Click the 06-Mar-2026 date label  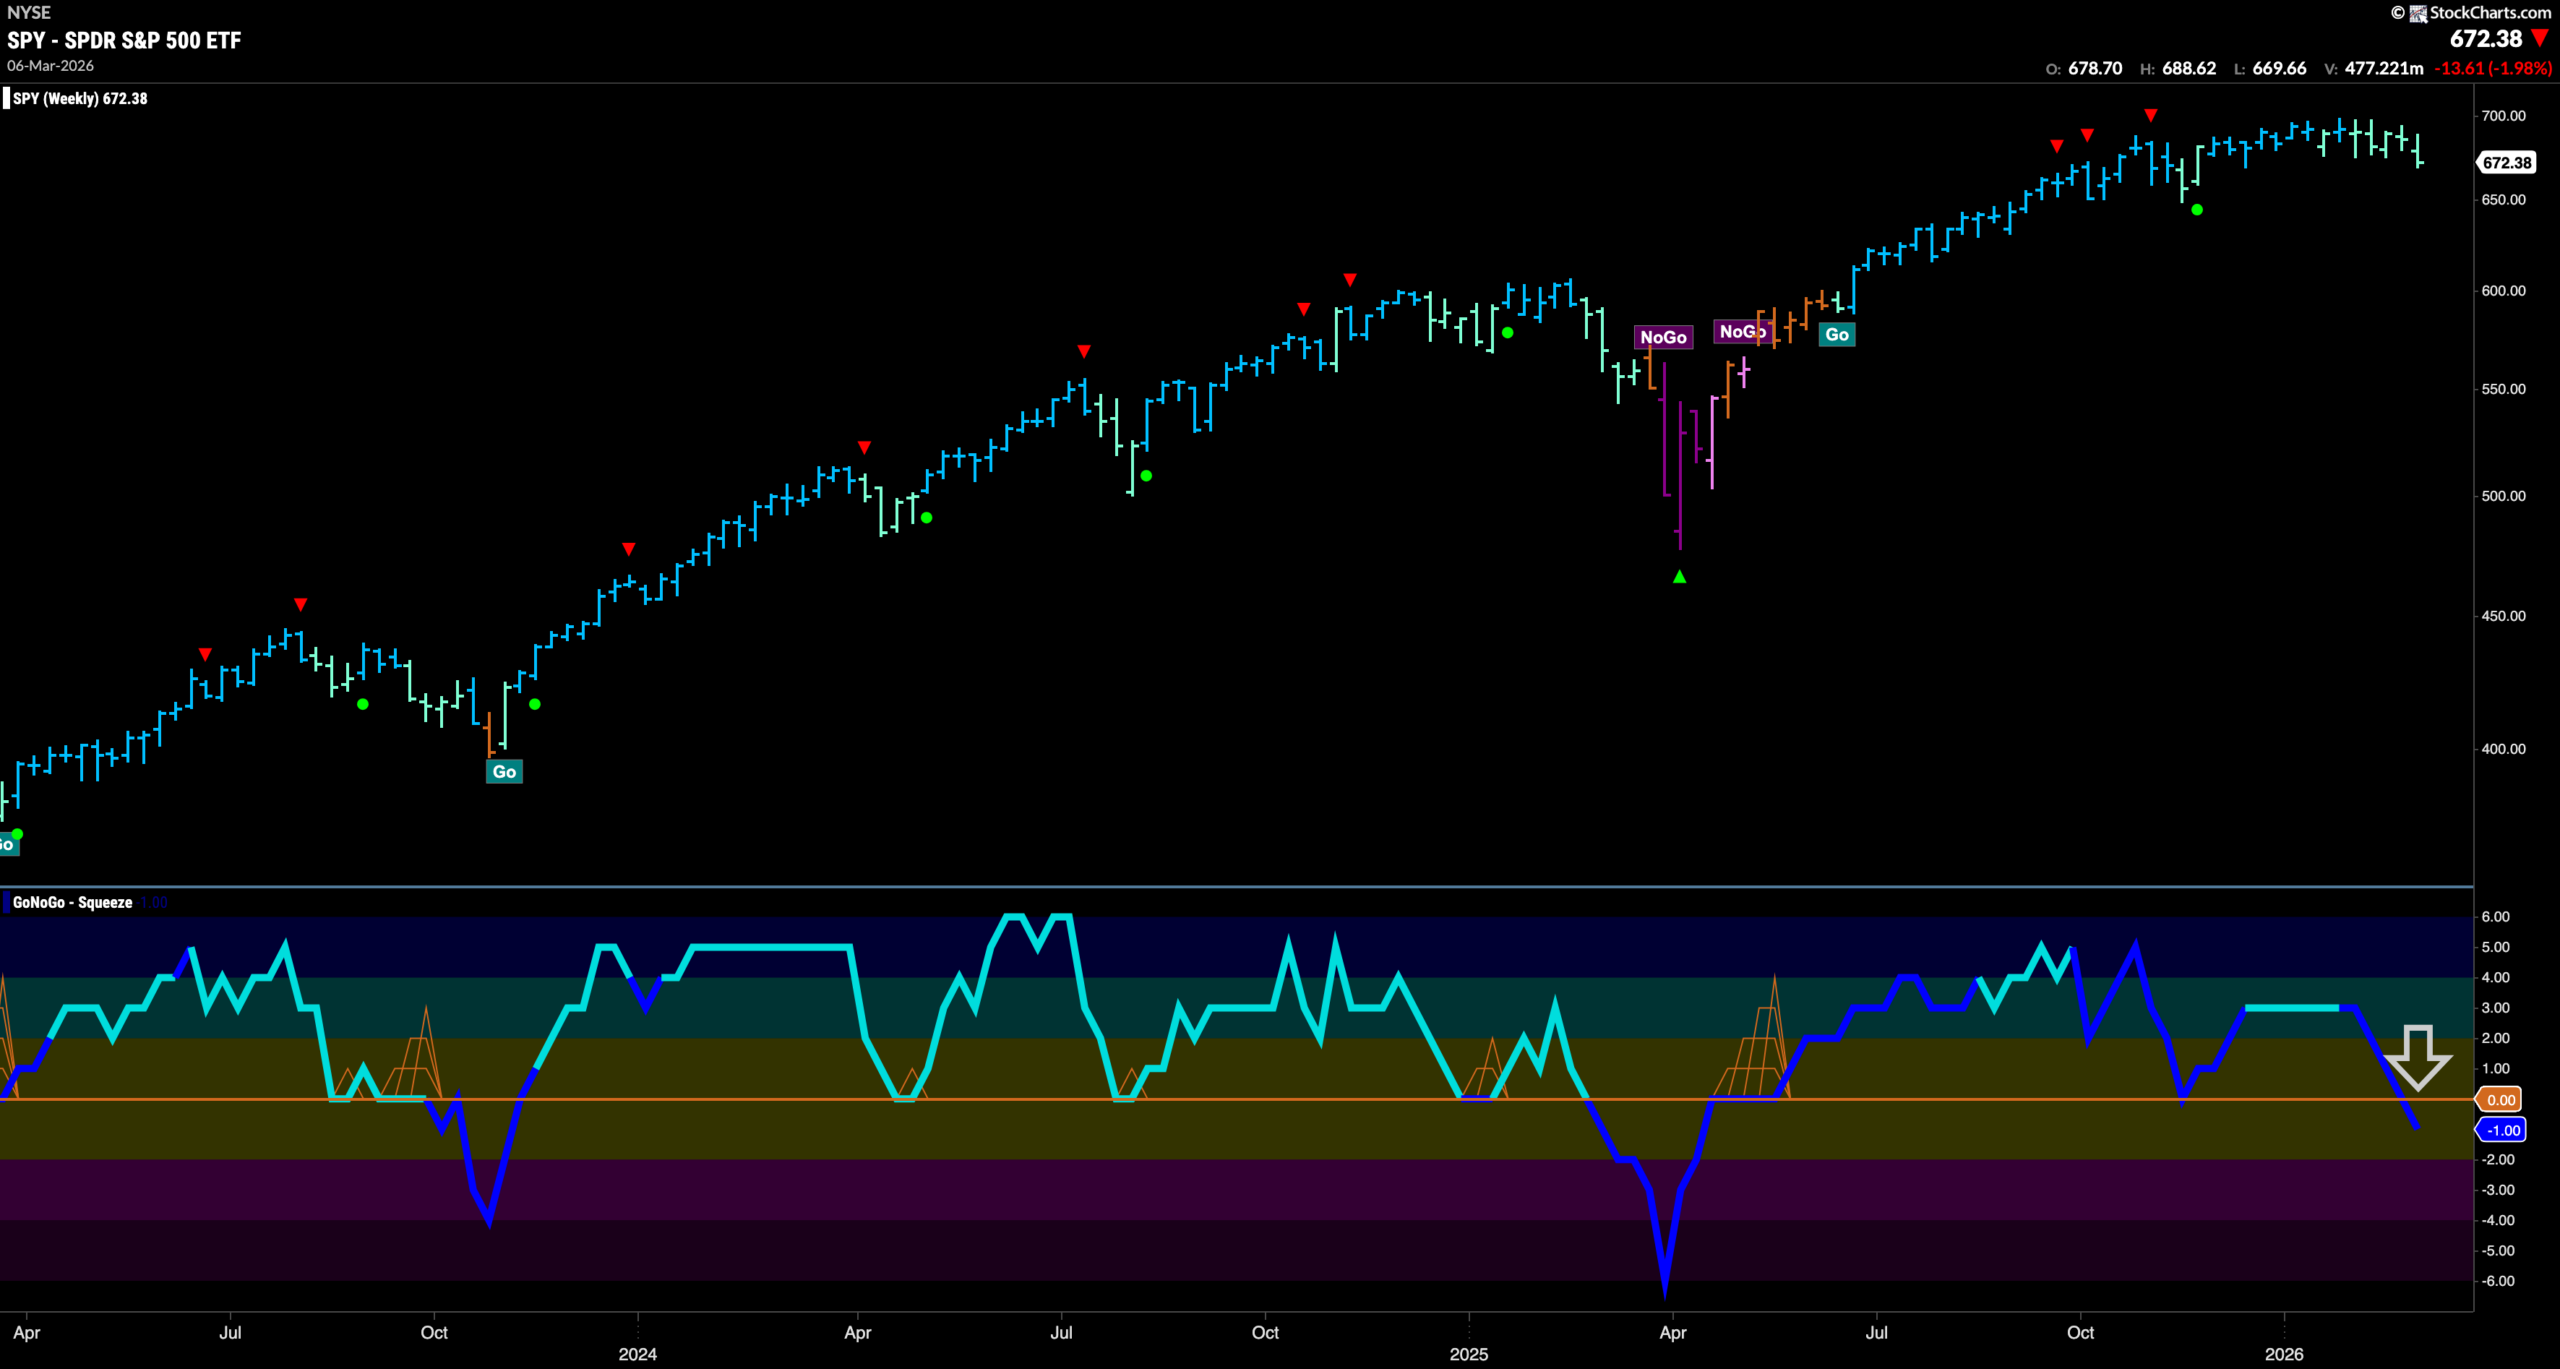click(x=51, y=65)
